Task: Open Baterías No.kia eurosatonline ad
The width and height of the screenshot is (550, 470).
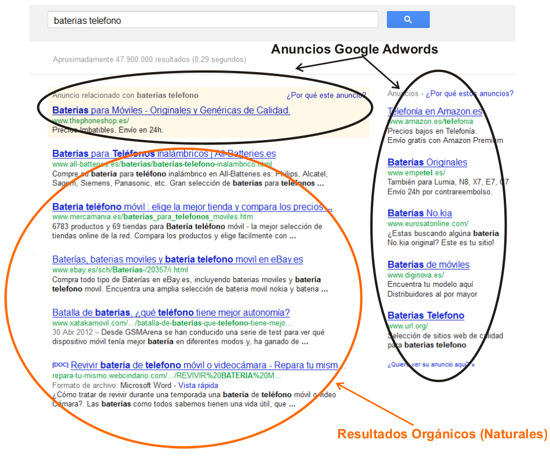Action: pos(420,213)
